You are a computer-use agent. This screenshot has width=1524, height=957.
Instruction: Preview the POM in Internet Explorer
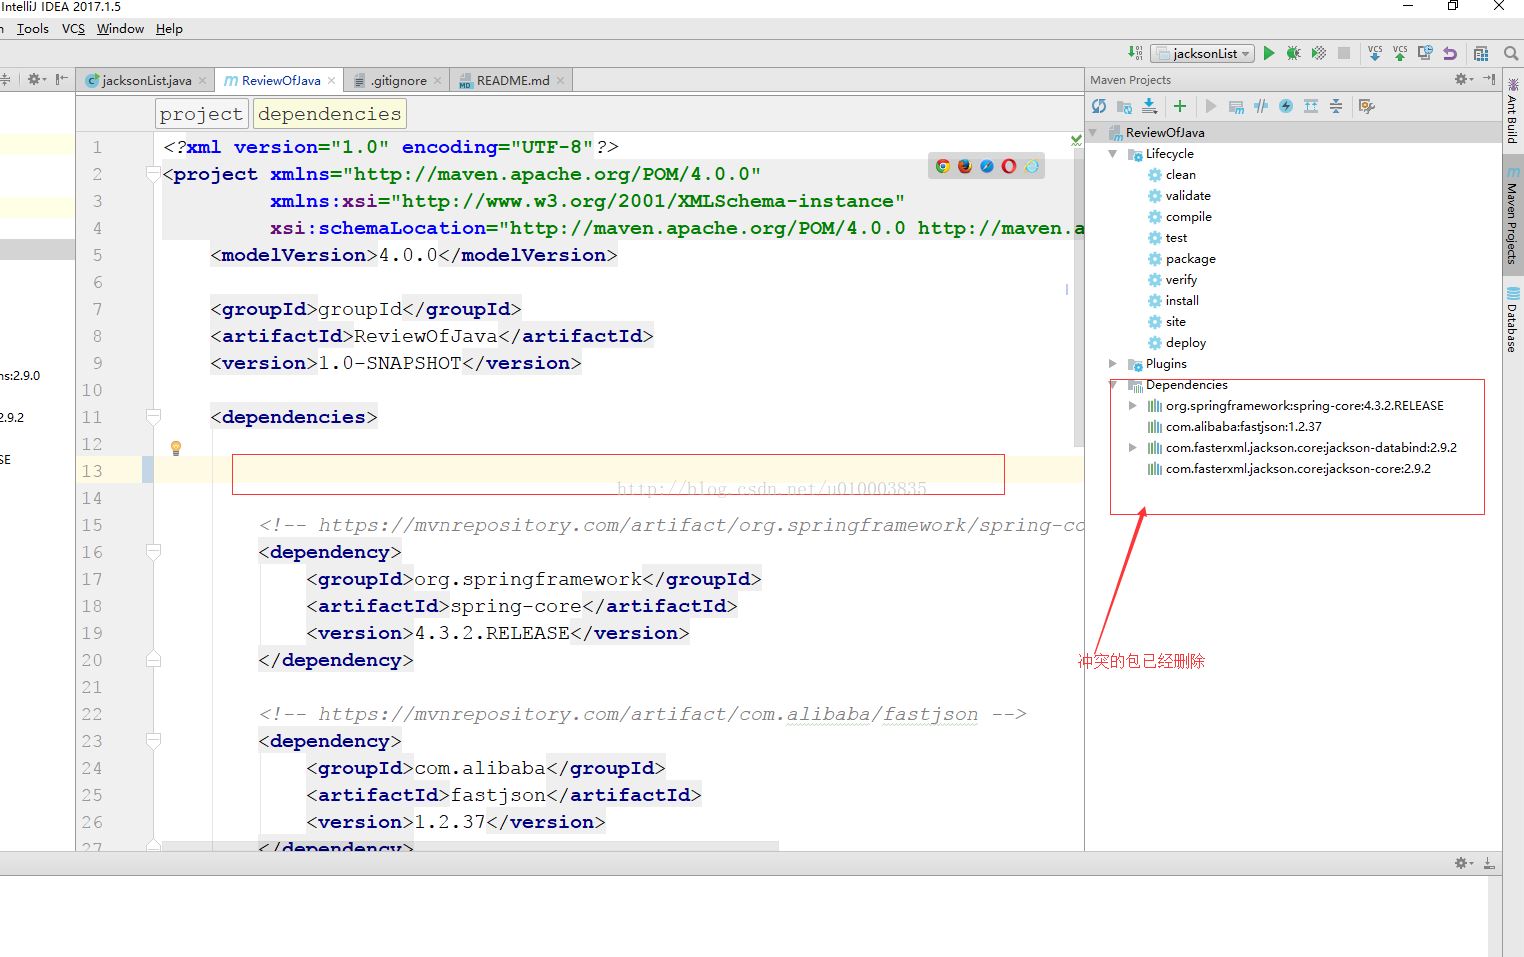[1031, 166]
